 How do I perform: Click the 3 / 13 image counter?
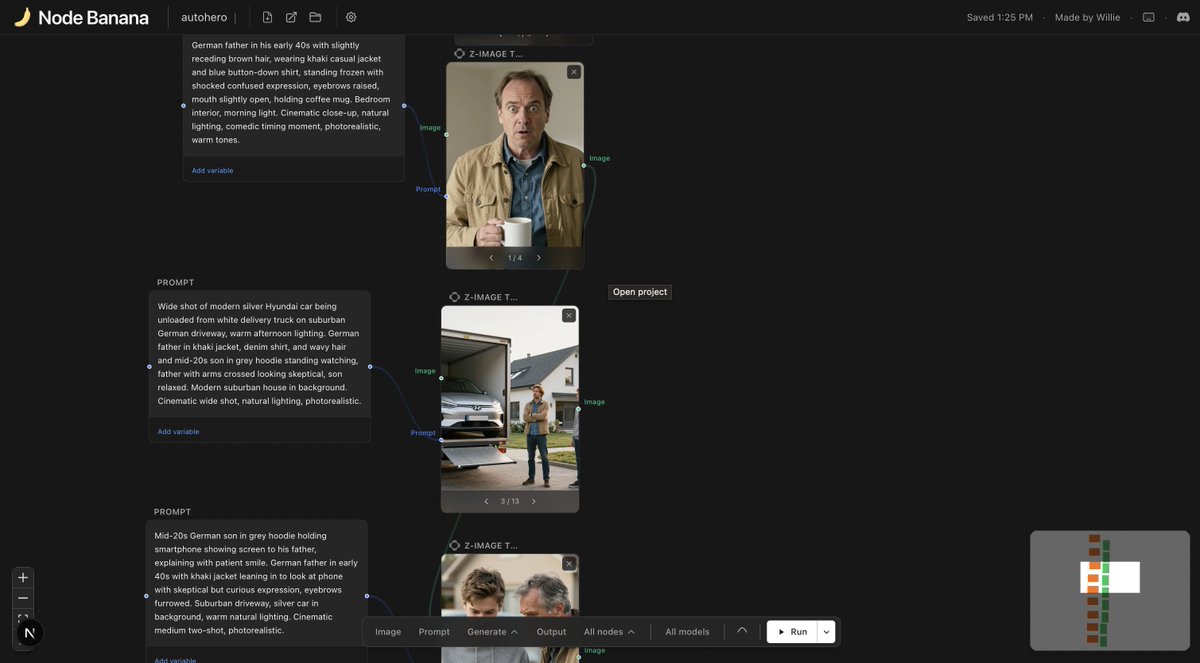tap(510, 501)
